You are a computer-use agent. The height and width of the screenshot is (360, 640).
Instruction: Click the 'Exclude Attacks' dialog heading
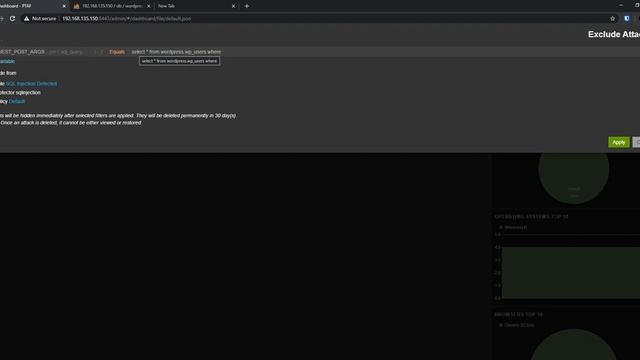click(614, 34)
